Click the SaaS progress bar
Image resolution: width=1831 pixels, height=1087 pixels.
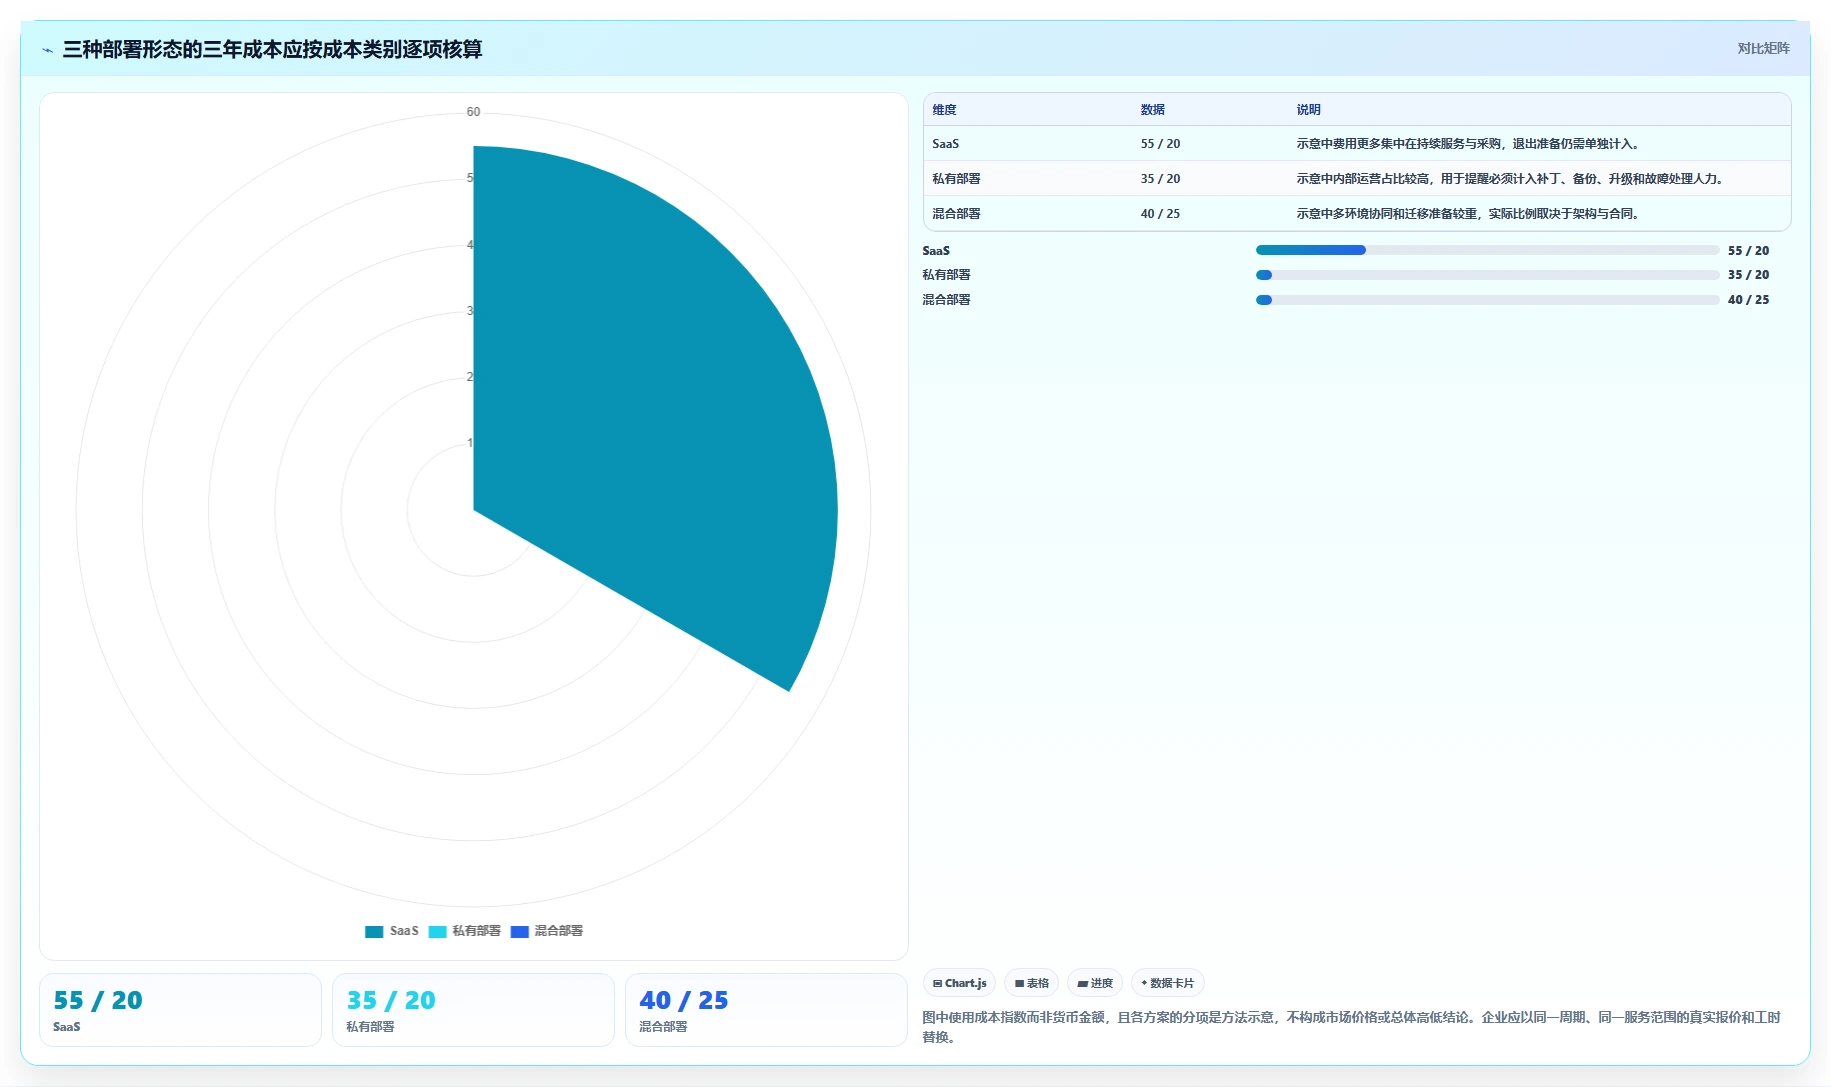(1487, 250)
